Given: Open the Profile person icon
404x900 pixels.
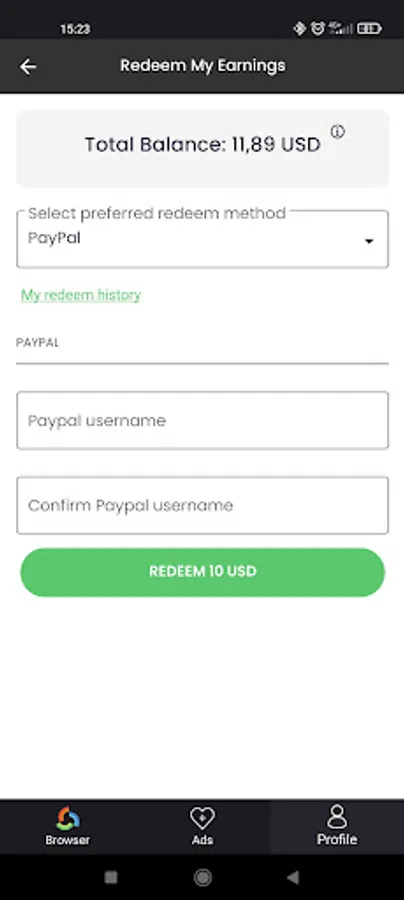Looking at the screenshot, I should pyautogui.click(x=337, y=817).
